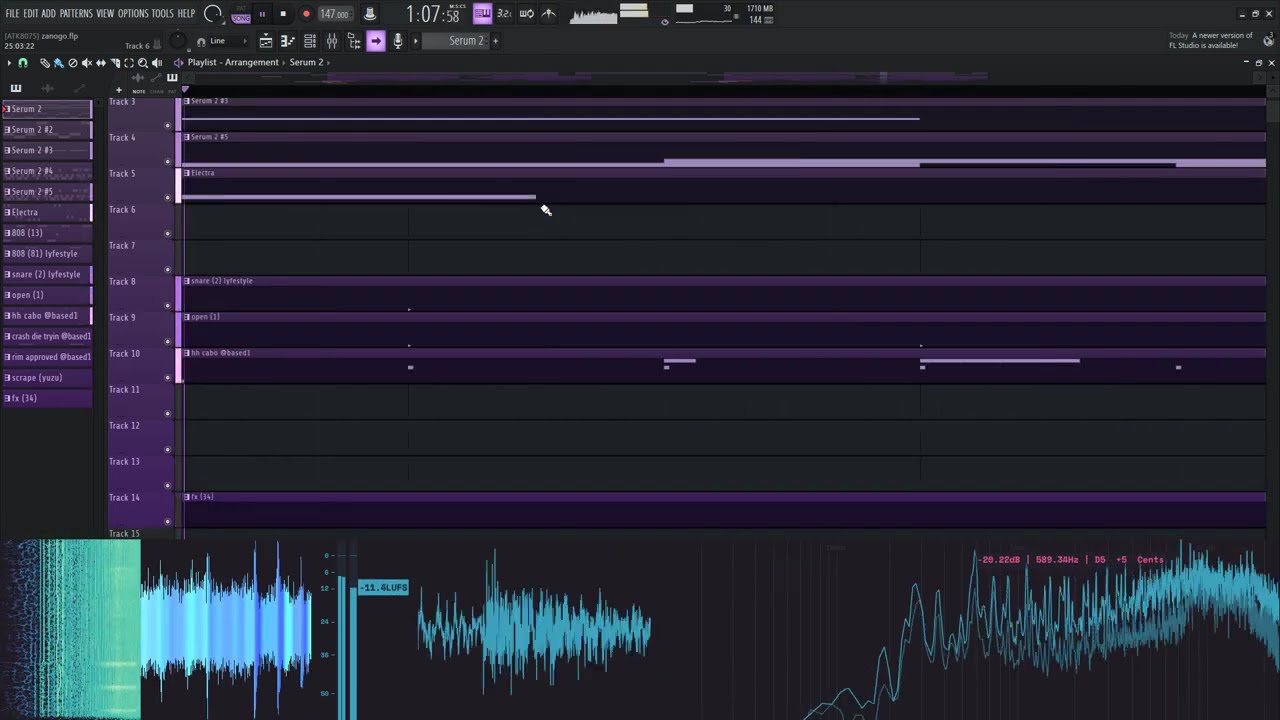Image resolution: width=1280 pixels, height=720 pixels.
Task: Select the Delete tool
Action: pyautogui.click(x=72, y=63)
